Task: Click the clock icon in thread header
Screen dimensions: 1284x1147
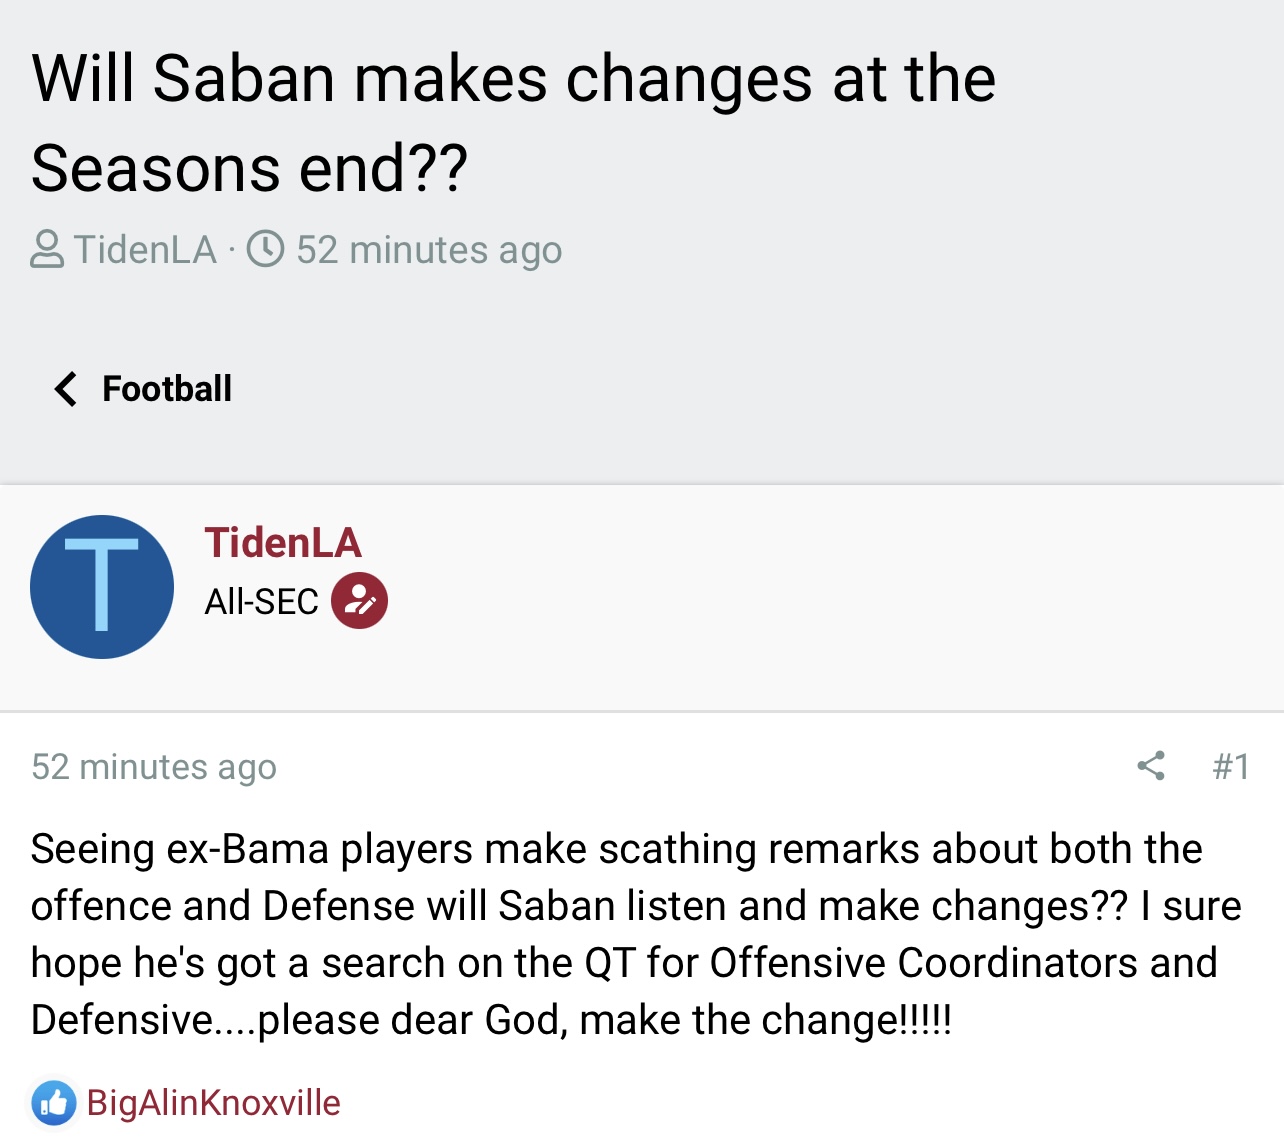Action: tap(266, 249)
